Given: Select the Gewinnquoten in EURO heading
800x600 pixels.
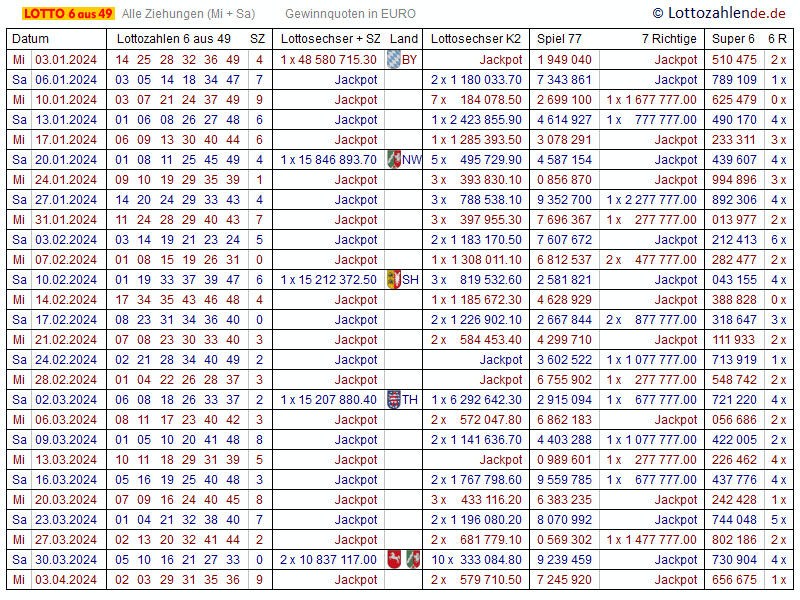Looking at the screenshot, I should point(350,14).
